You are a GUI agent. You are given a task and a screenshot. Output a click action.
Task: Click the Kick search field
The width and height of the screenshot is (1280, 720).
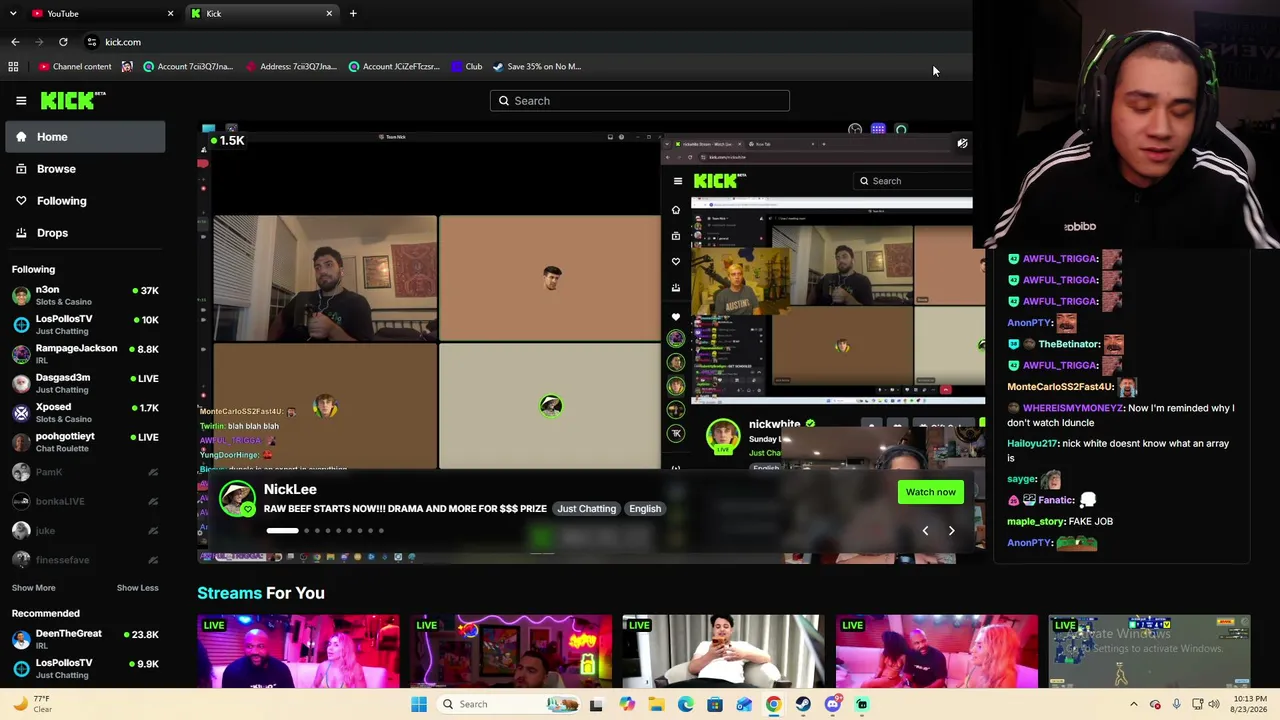pyautogui.click(x=640, y=101)
